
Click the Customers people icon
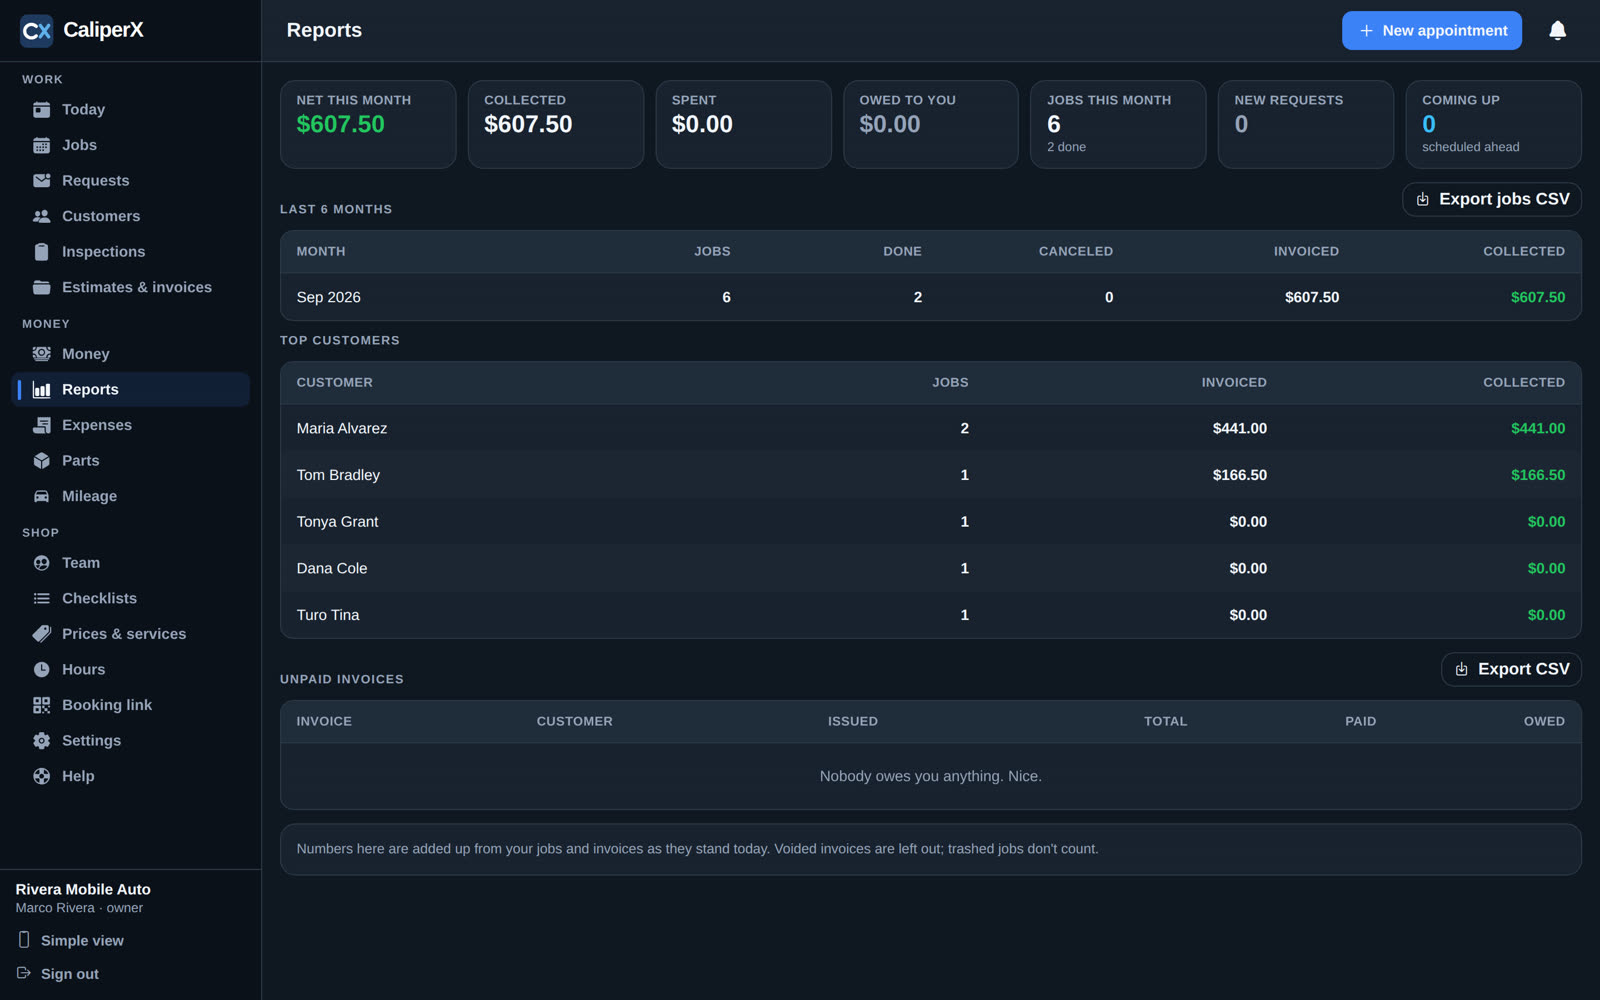[x=41, y=216]
